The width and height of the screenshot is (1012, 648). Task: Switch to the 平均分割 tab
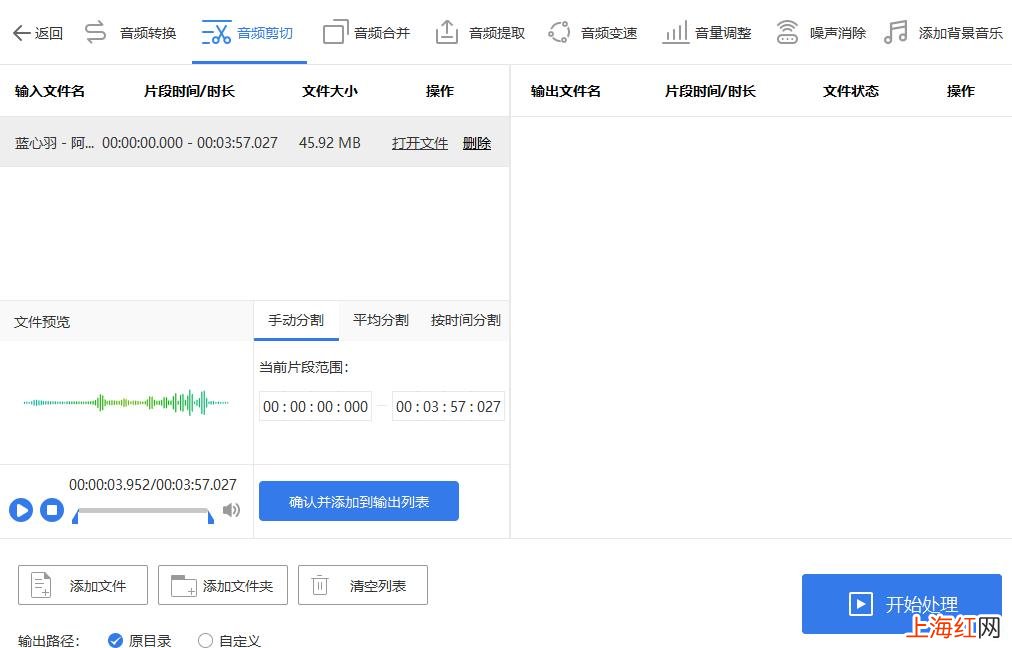381,320
